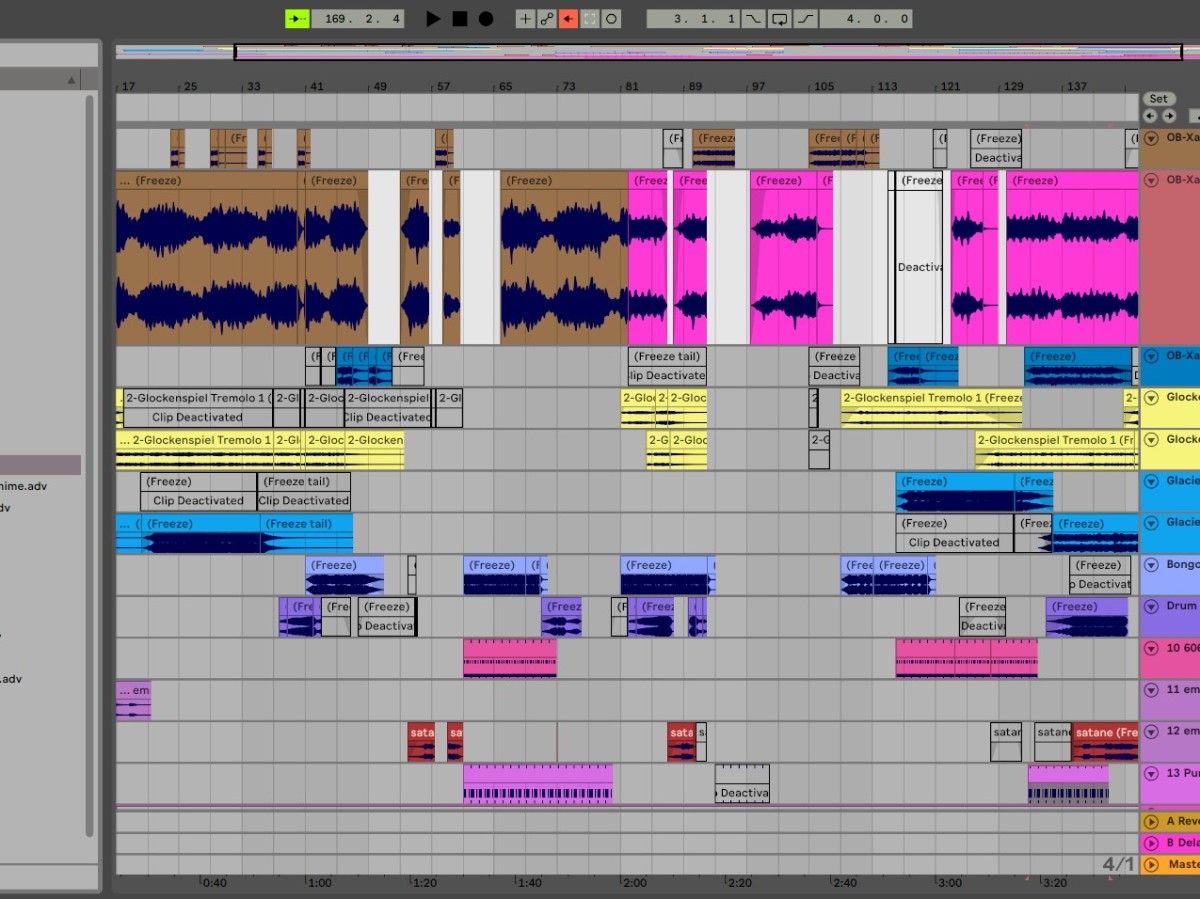Viewport: 1200px width, 899px height.
Task: Click the Punch-In switch icon
Action: pos(753,19)
